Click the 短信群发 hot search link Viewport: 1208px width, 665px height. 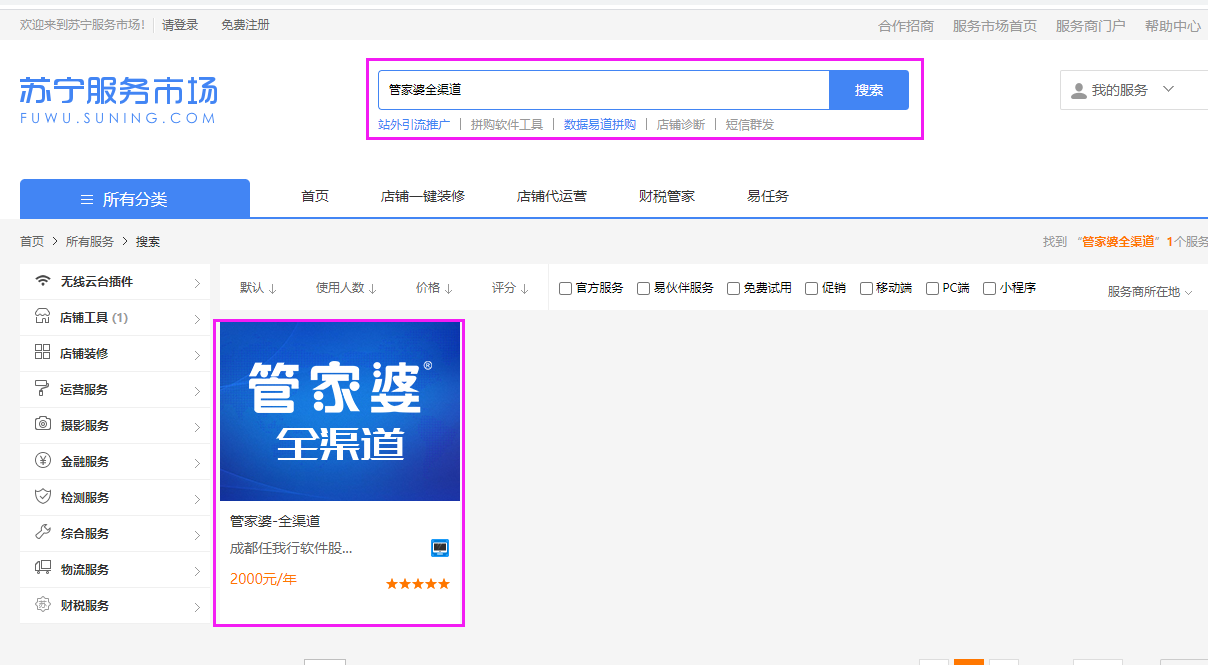click(x=750, y=125)
